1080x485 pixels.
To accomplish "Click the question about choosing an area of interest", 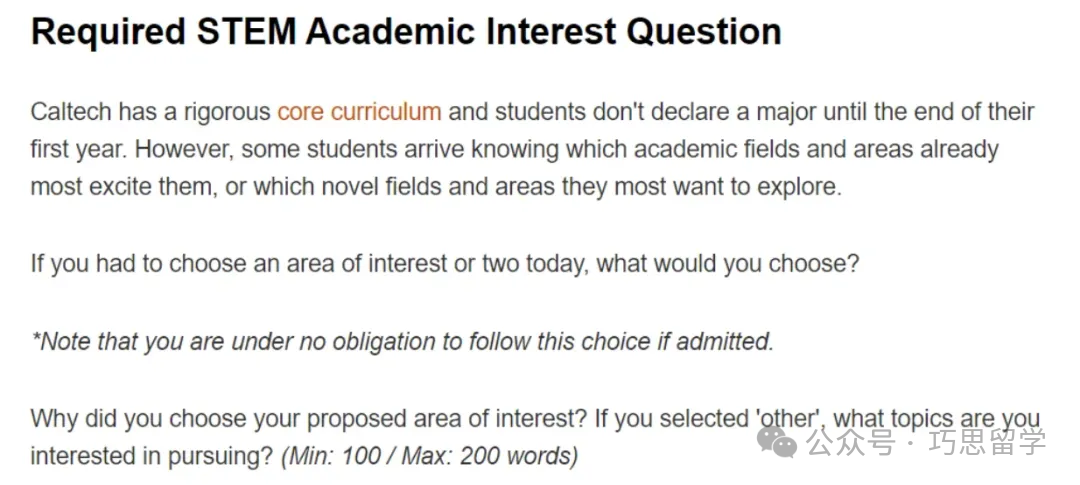I will point(445,265).
